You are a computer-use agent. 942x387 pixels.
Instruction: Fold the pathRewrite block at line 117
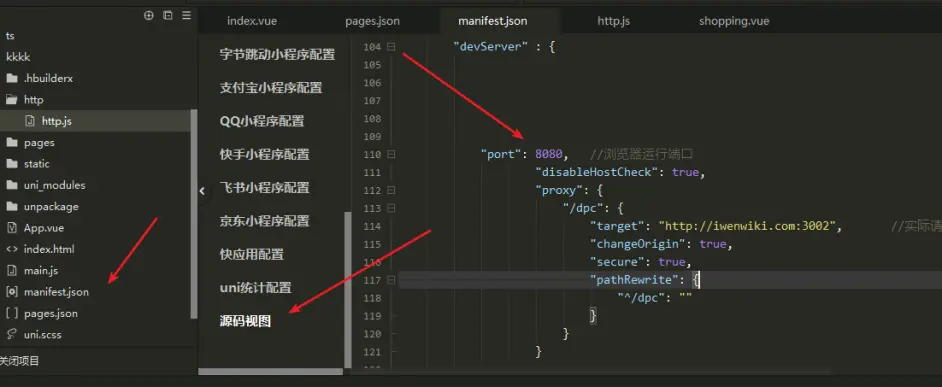tap(391, 279)
